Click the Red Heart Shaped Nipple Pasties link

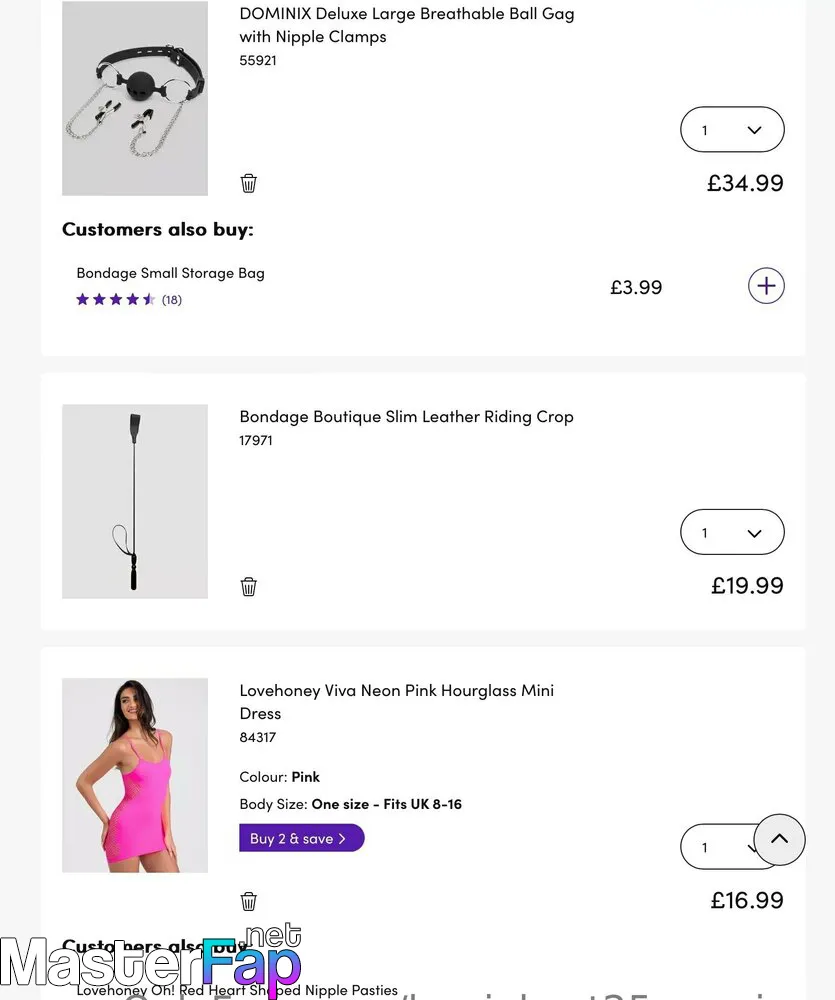point(237,990)
